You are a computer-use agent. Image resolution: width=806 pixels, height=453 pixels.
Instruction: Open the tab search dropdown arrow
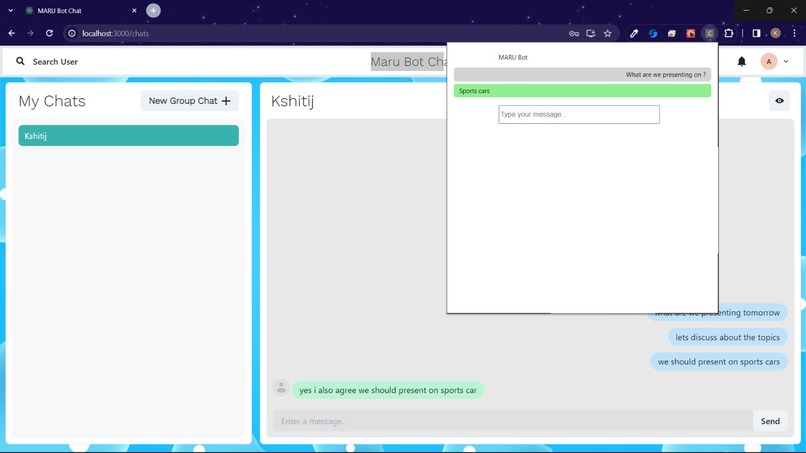pyautogui.click(x=10, y=11)
